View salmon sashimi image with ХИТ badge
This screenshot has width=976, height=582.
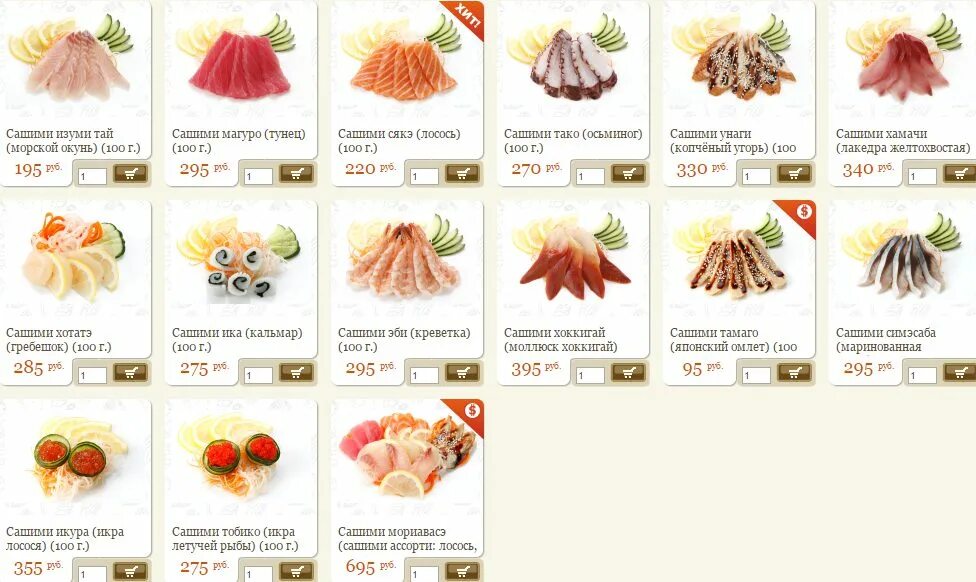point(407,59)
